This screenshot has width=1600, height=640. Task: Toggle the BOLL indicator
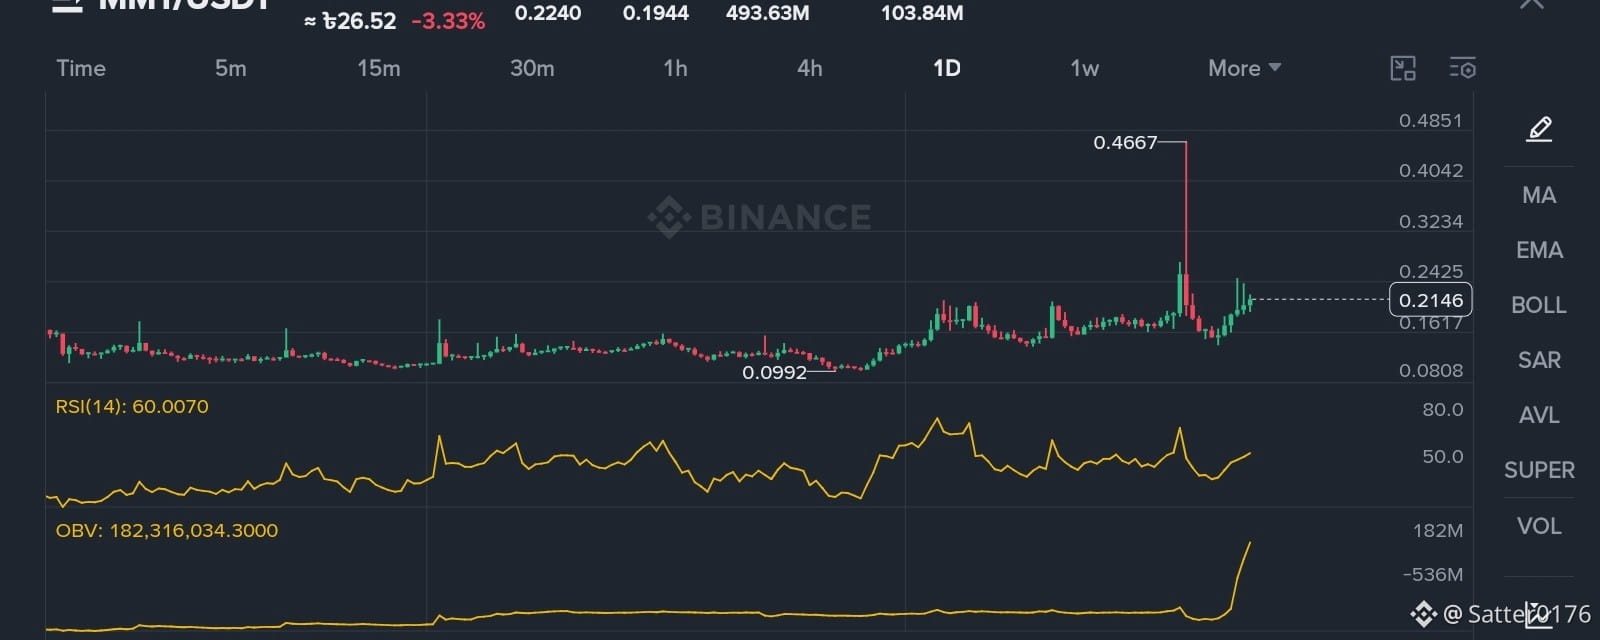pyautogui.click(x=1539, y=305)
